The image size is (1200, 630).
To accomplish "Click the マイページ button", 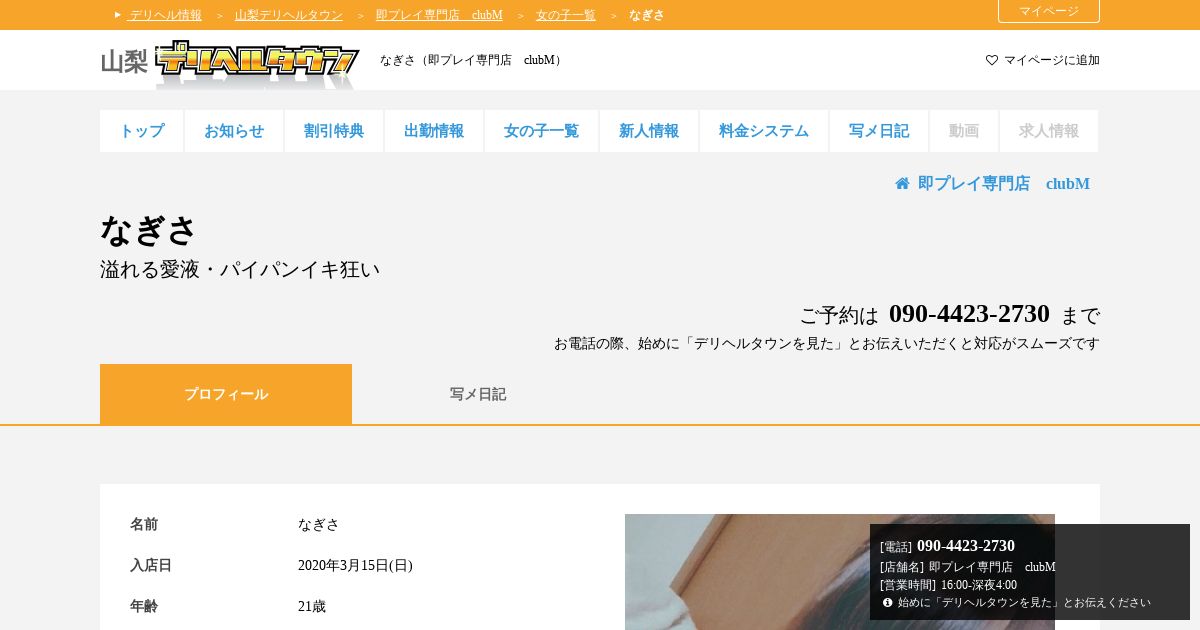I will point(1049,11).
